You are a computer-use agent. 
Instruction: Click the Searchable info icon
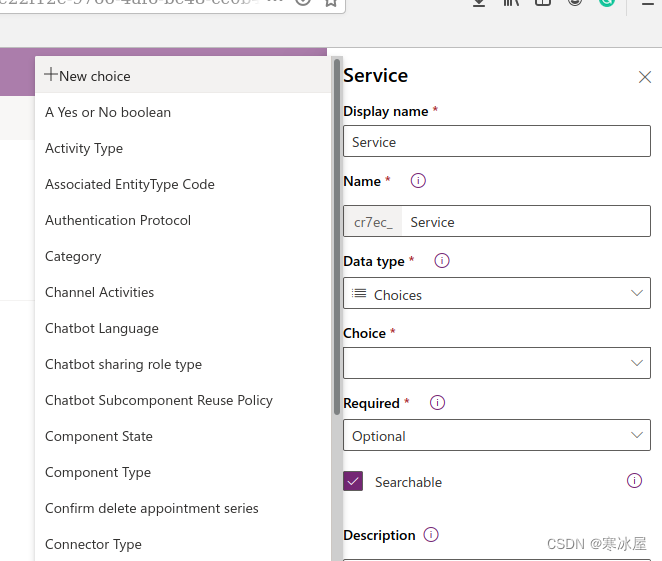[634, 481]
